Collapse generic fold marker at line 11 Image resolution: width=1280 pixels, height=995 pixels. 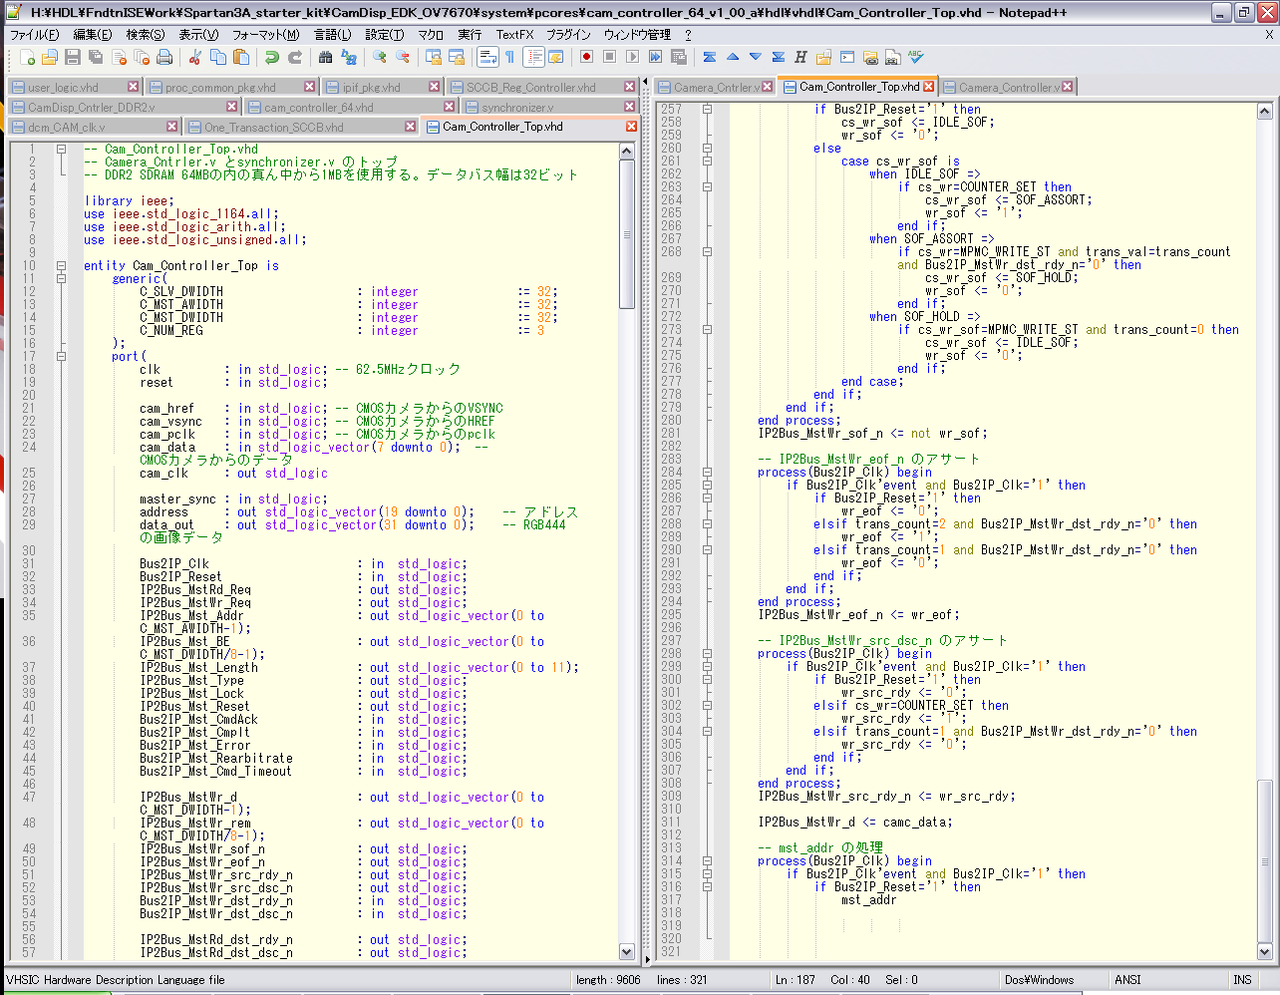point(61,279)
